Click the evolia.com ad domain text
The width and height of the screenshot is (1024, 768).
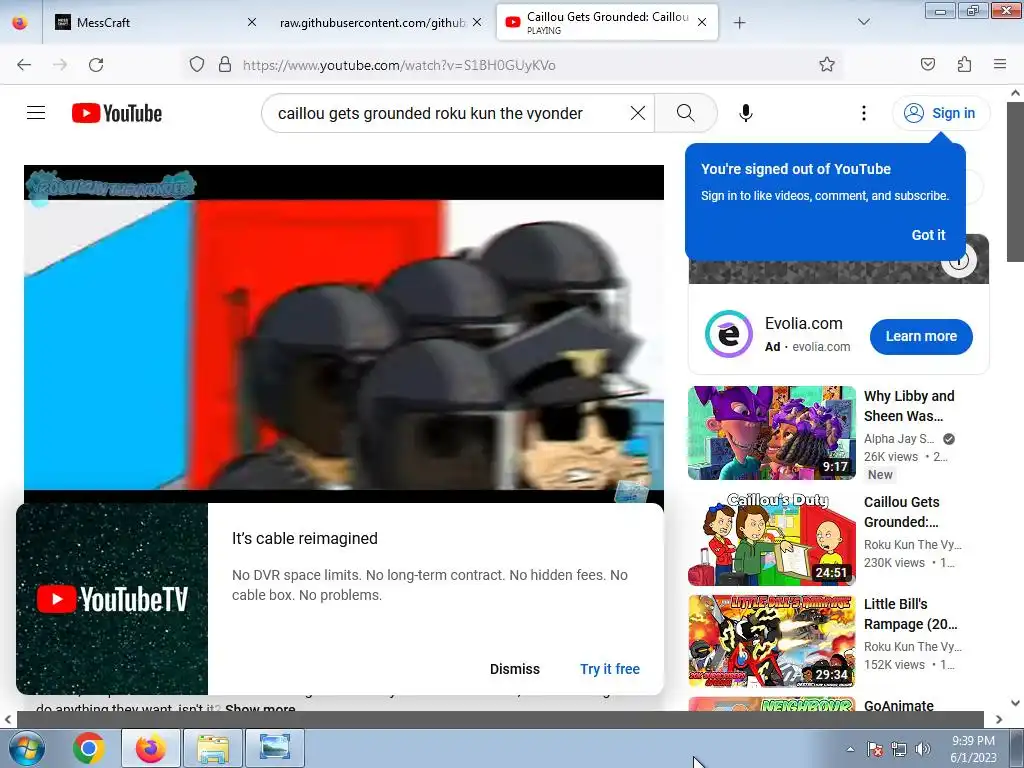point(821,347)
